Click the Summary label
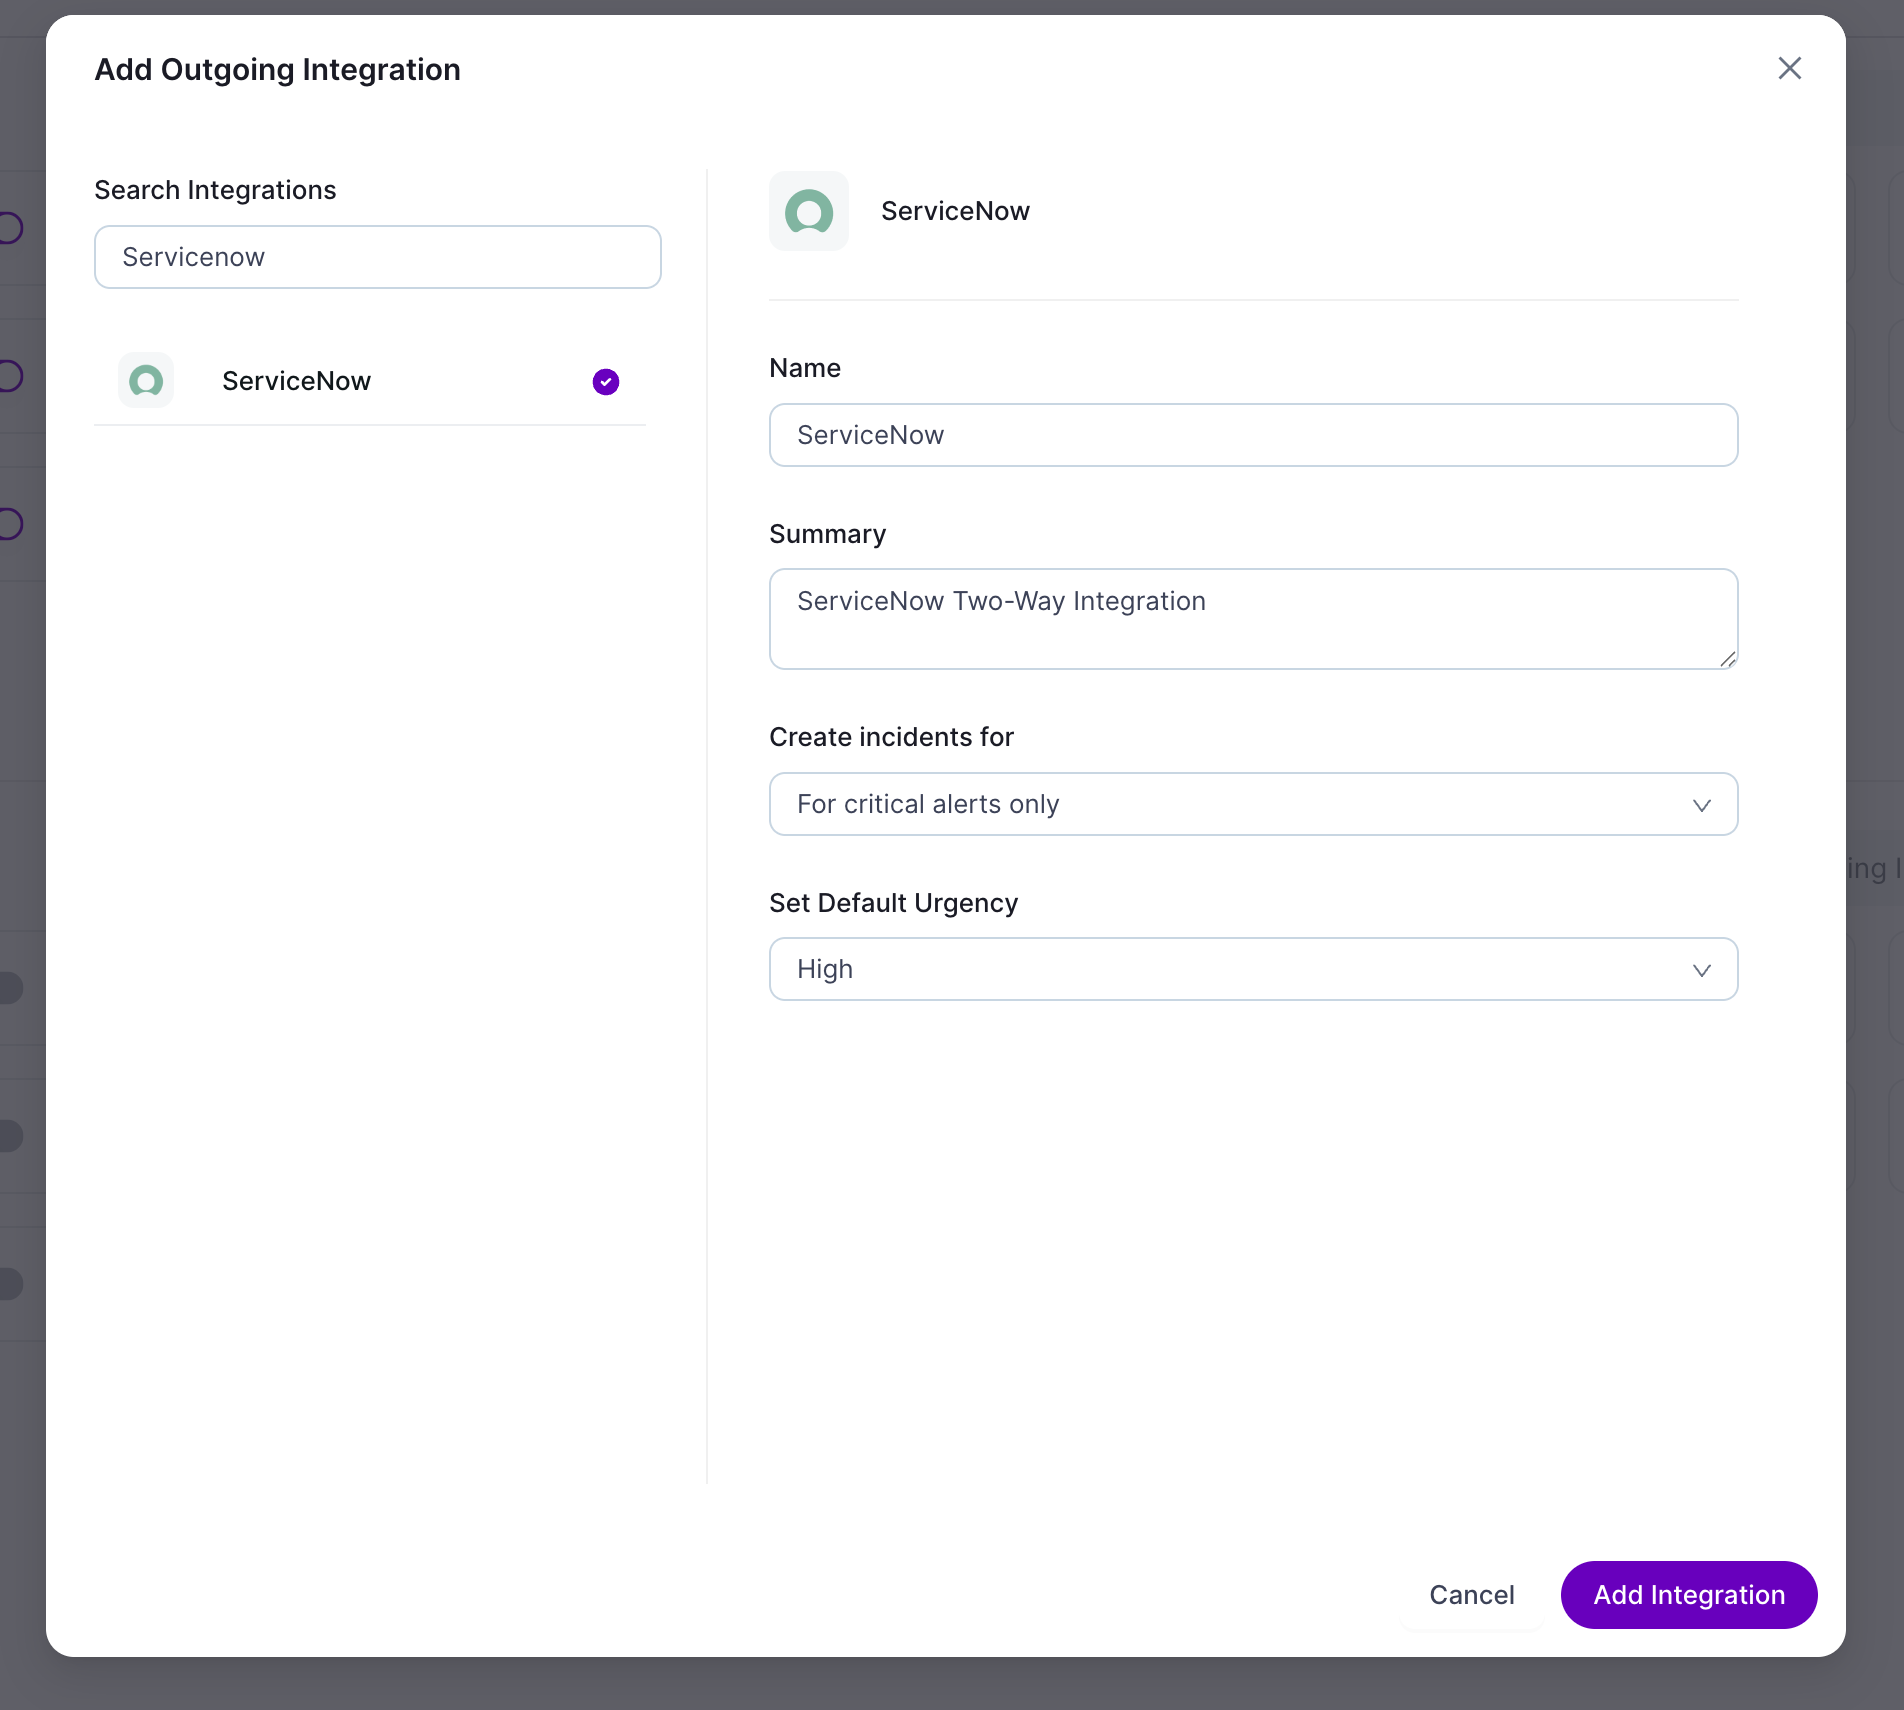1904x1710 pixels. pos(827,534)
